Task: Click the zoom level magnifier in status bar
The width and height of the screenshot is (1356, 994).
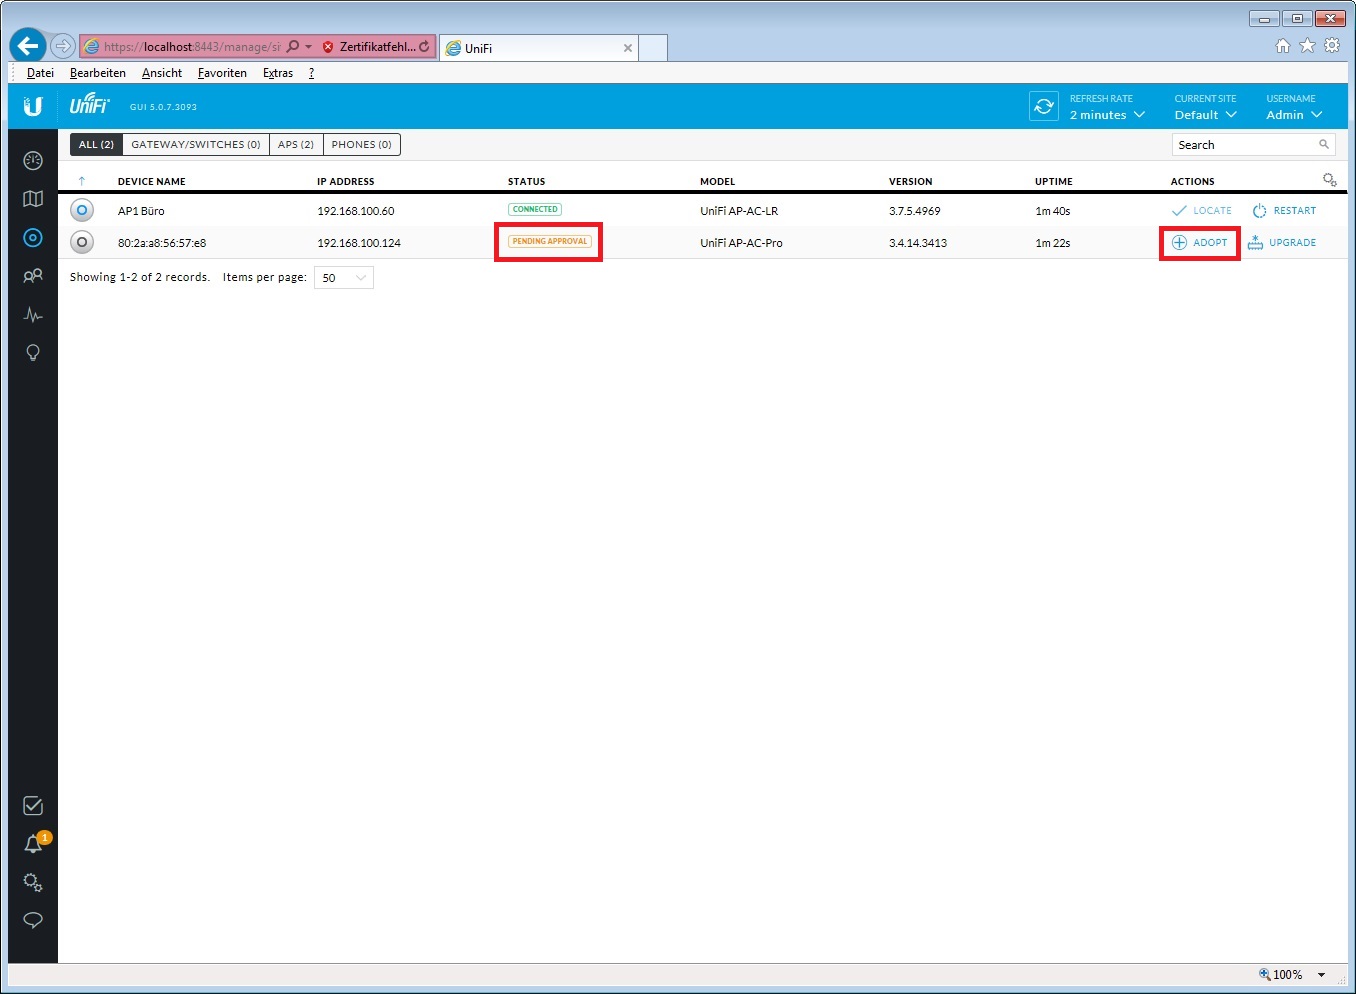Action: [1265, 974]
